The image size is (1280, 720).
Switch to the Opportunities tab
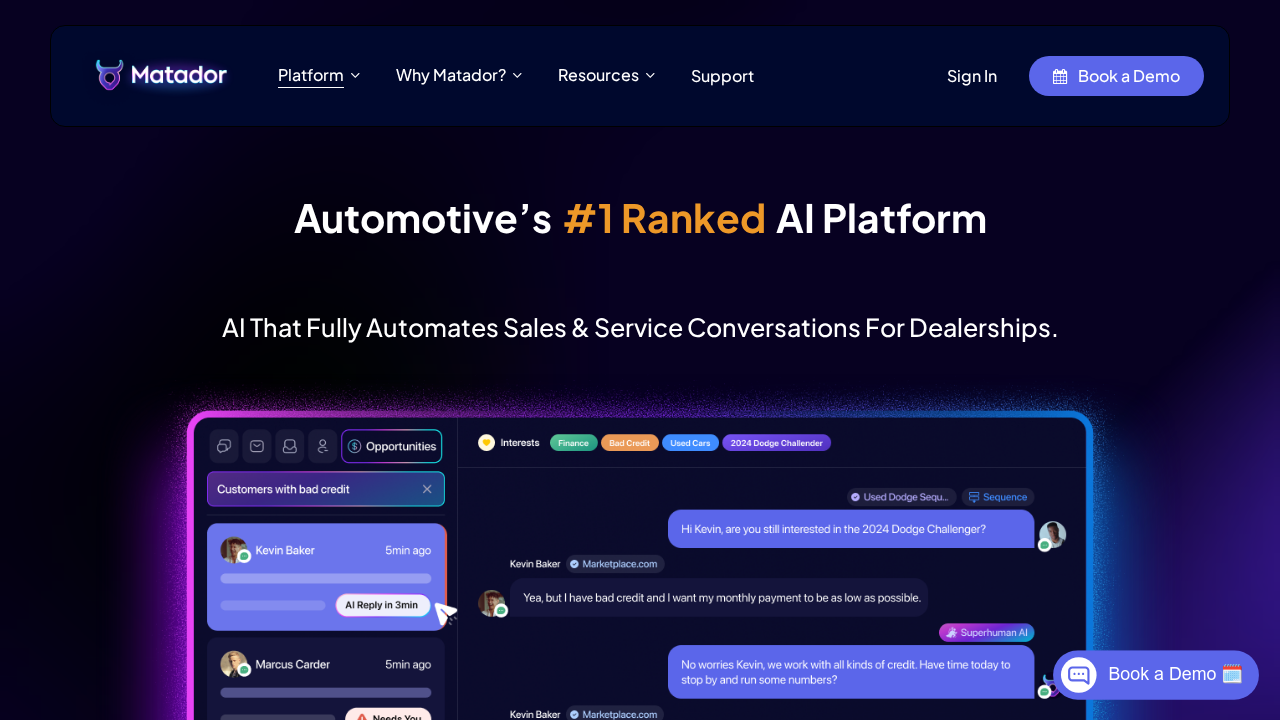392,446
